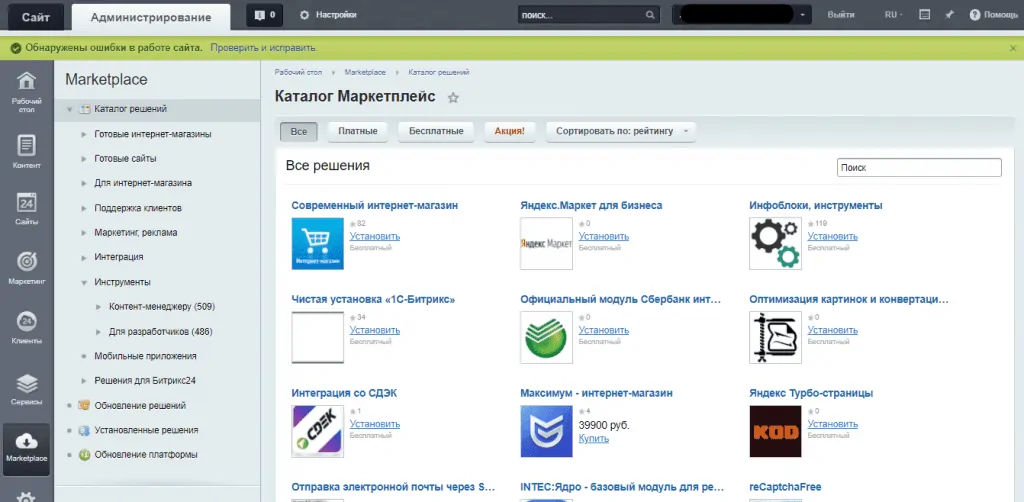
Task: Click Установить for Современный интернет-магазин
Action: (375, 236)
